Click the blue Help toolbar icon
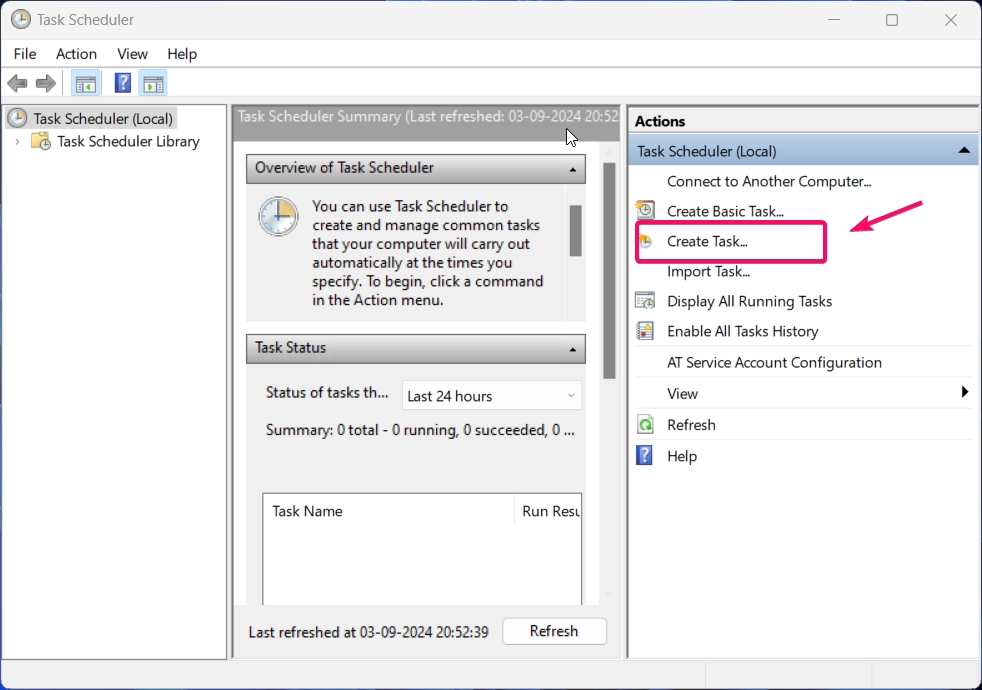Screen dimensions: 982x690 123,83
